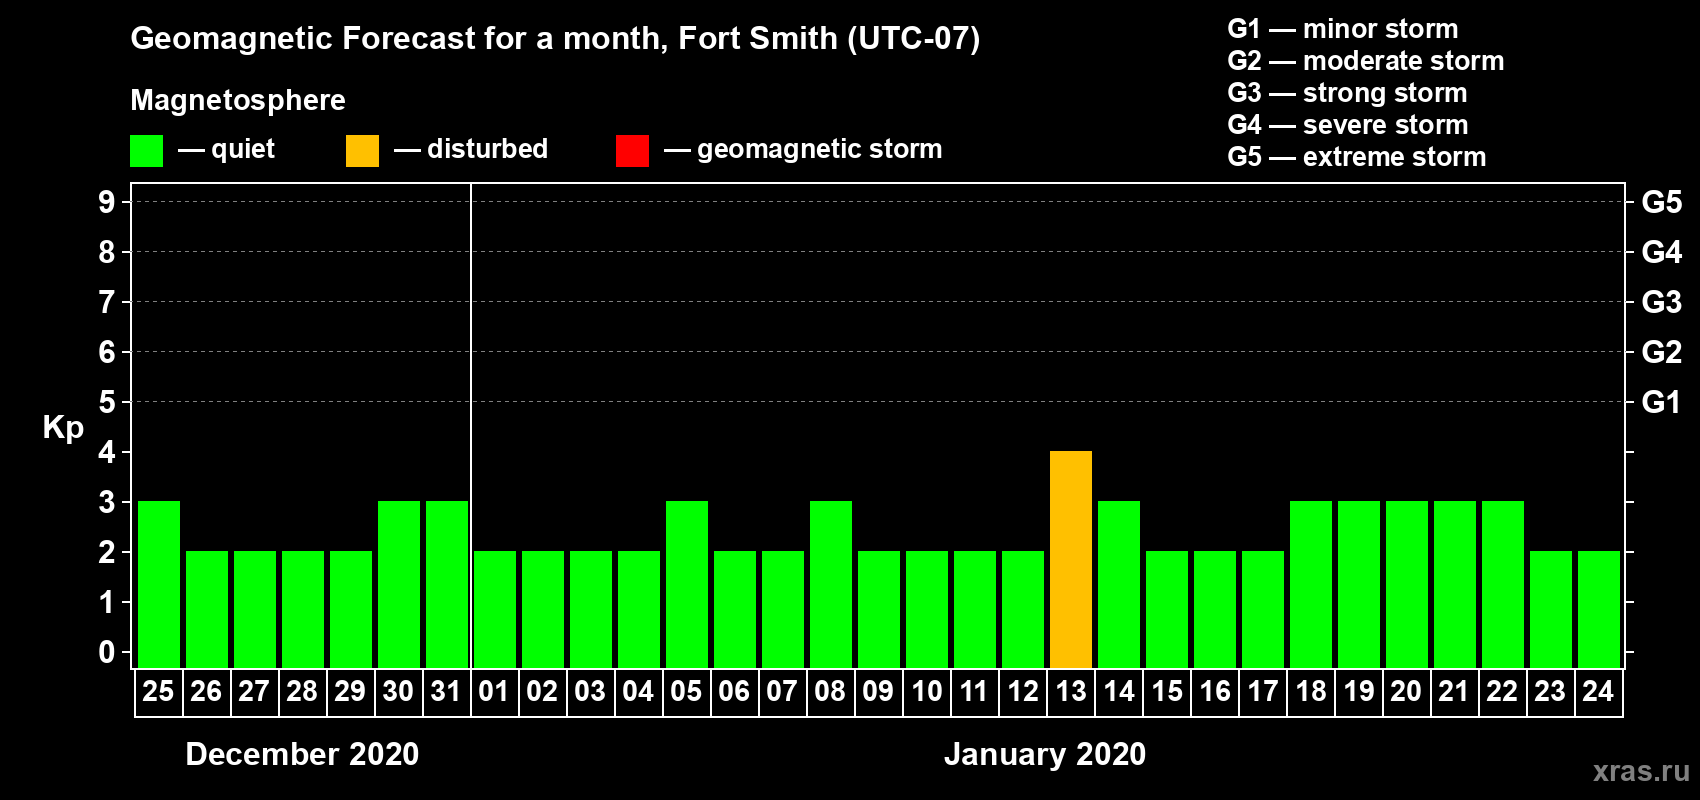The width and height of the screenshot is (1700, 800).
Task: Click the bar above date 31
Action: click(447, 584)
